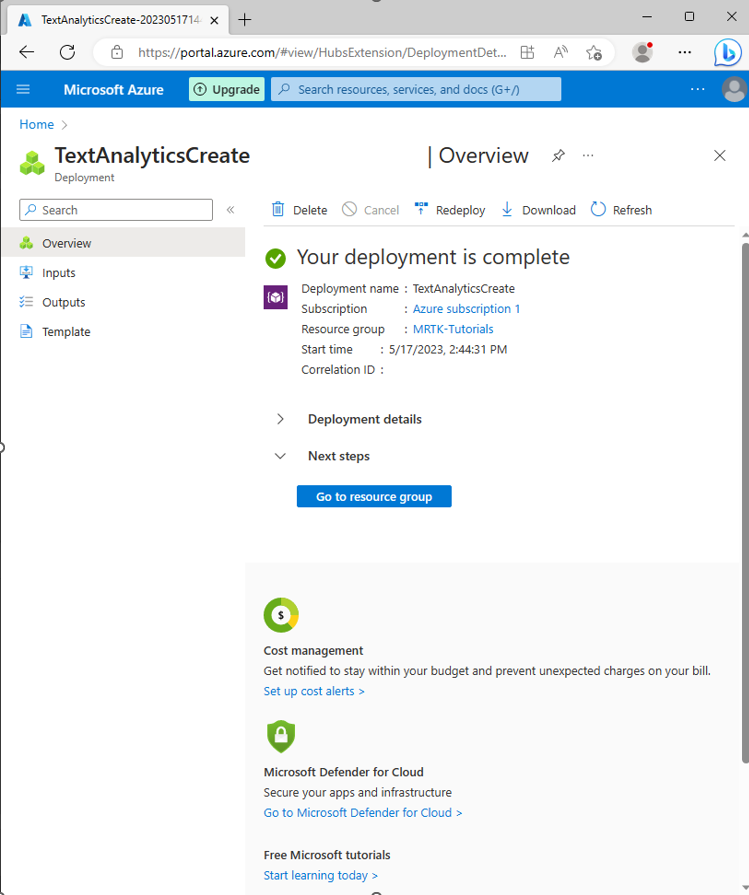The height and width of the screenshot is (895, 749).
Task: Click the Microsoft Azure logo text
Action: [x=113, y=90]
